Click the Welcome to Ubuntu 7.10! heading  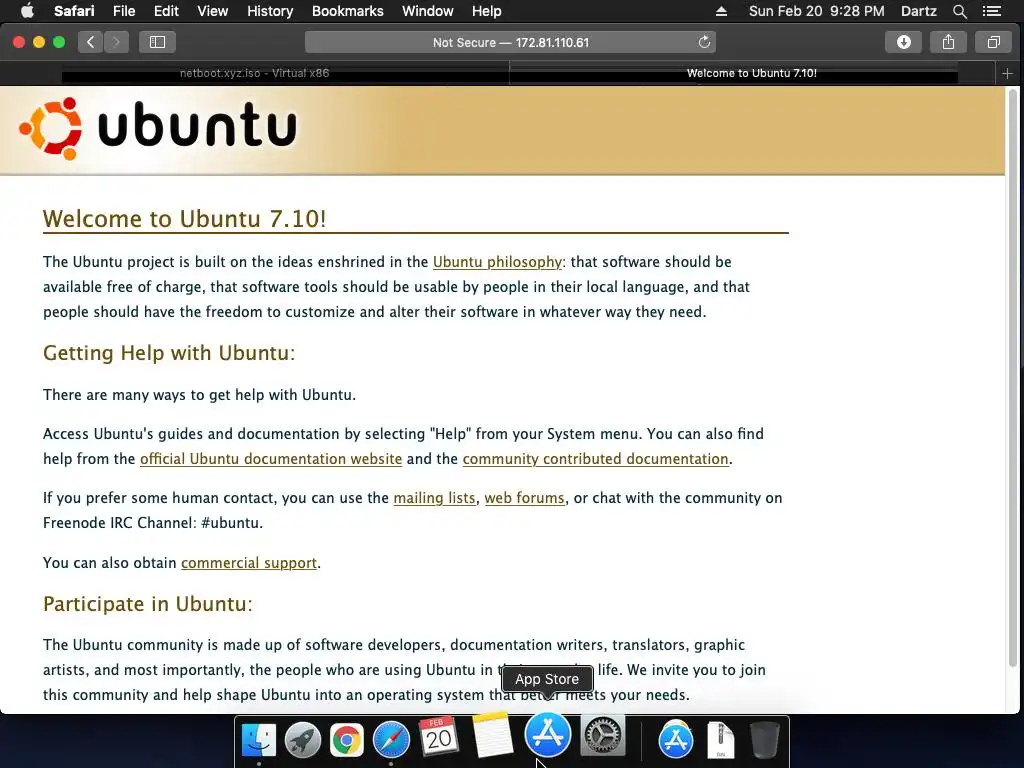[x=184, y=218]
